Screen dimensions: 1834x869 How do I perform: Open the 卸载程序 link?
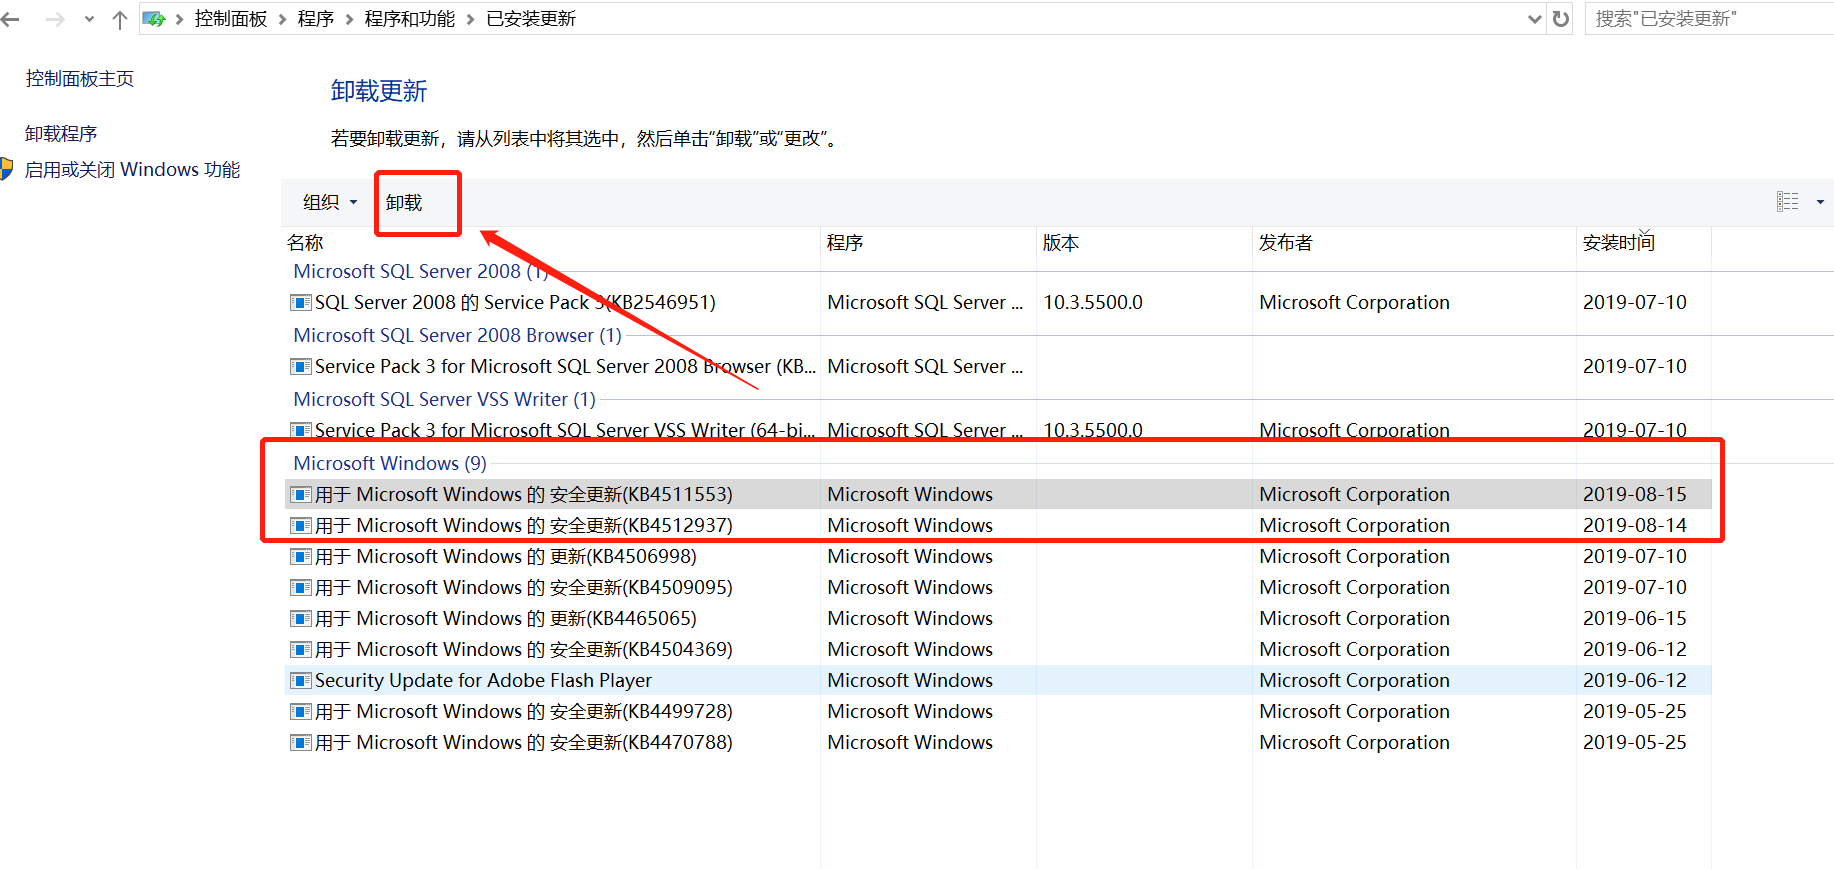coord(61,134)
